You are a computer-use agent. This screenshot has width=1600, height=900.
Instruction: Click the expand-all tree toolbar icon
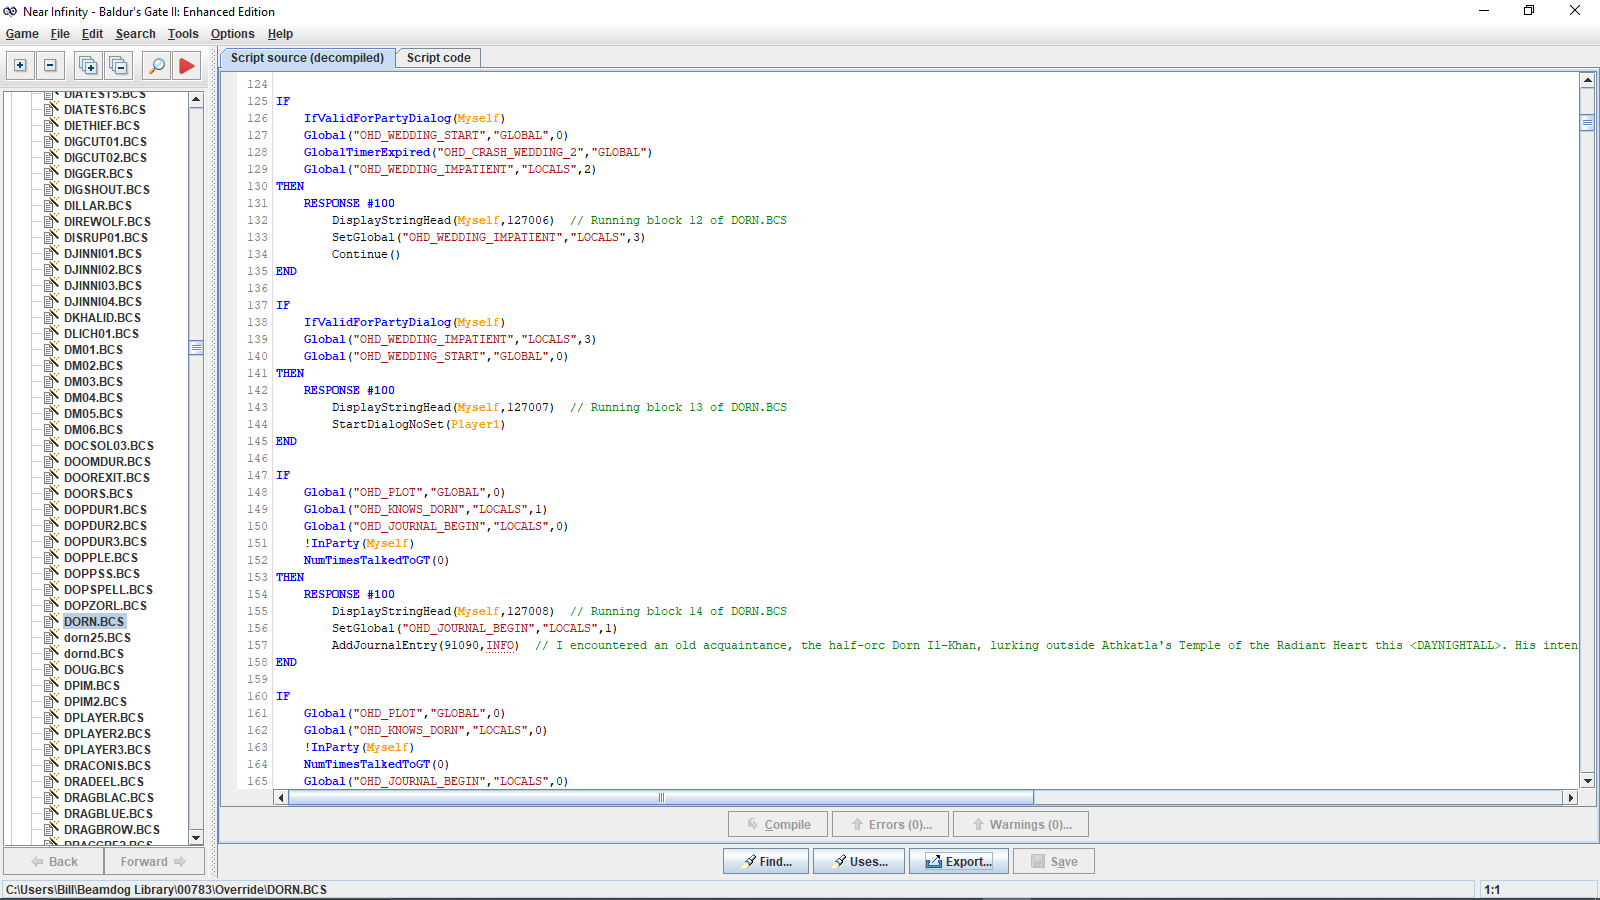[x=20, y=66]
